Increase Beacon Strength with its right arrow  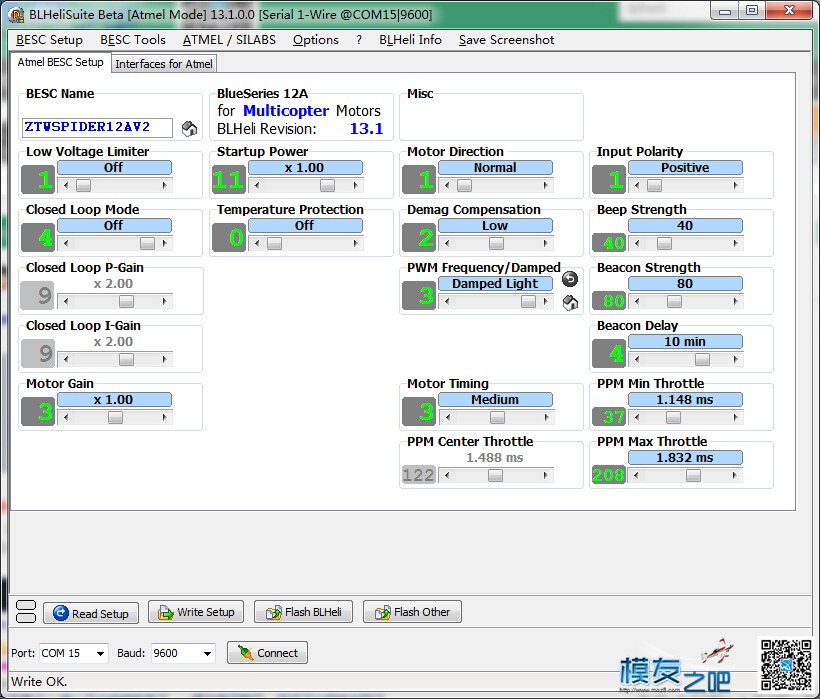735,301
